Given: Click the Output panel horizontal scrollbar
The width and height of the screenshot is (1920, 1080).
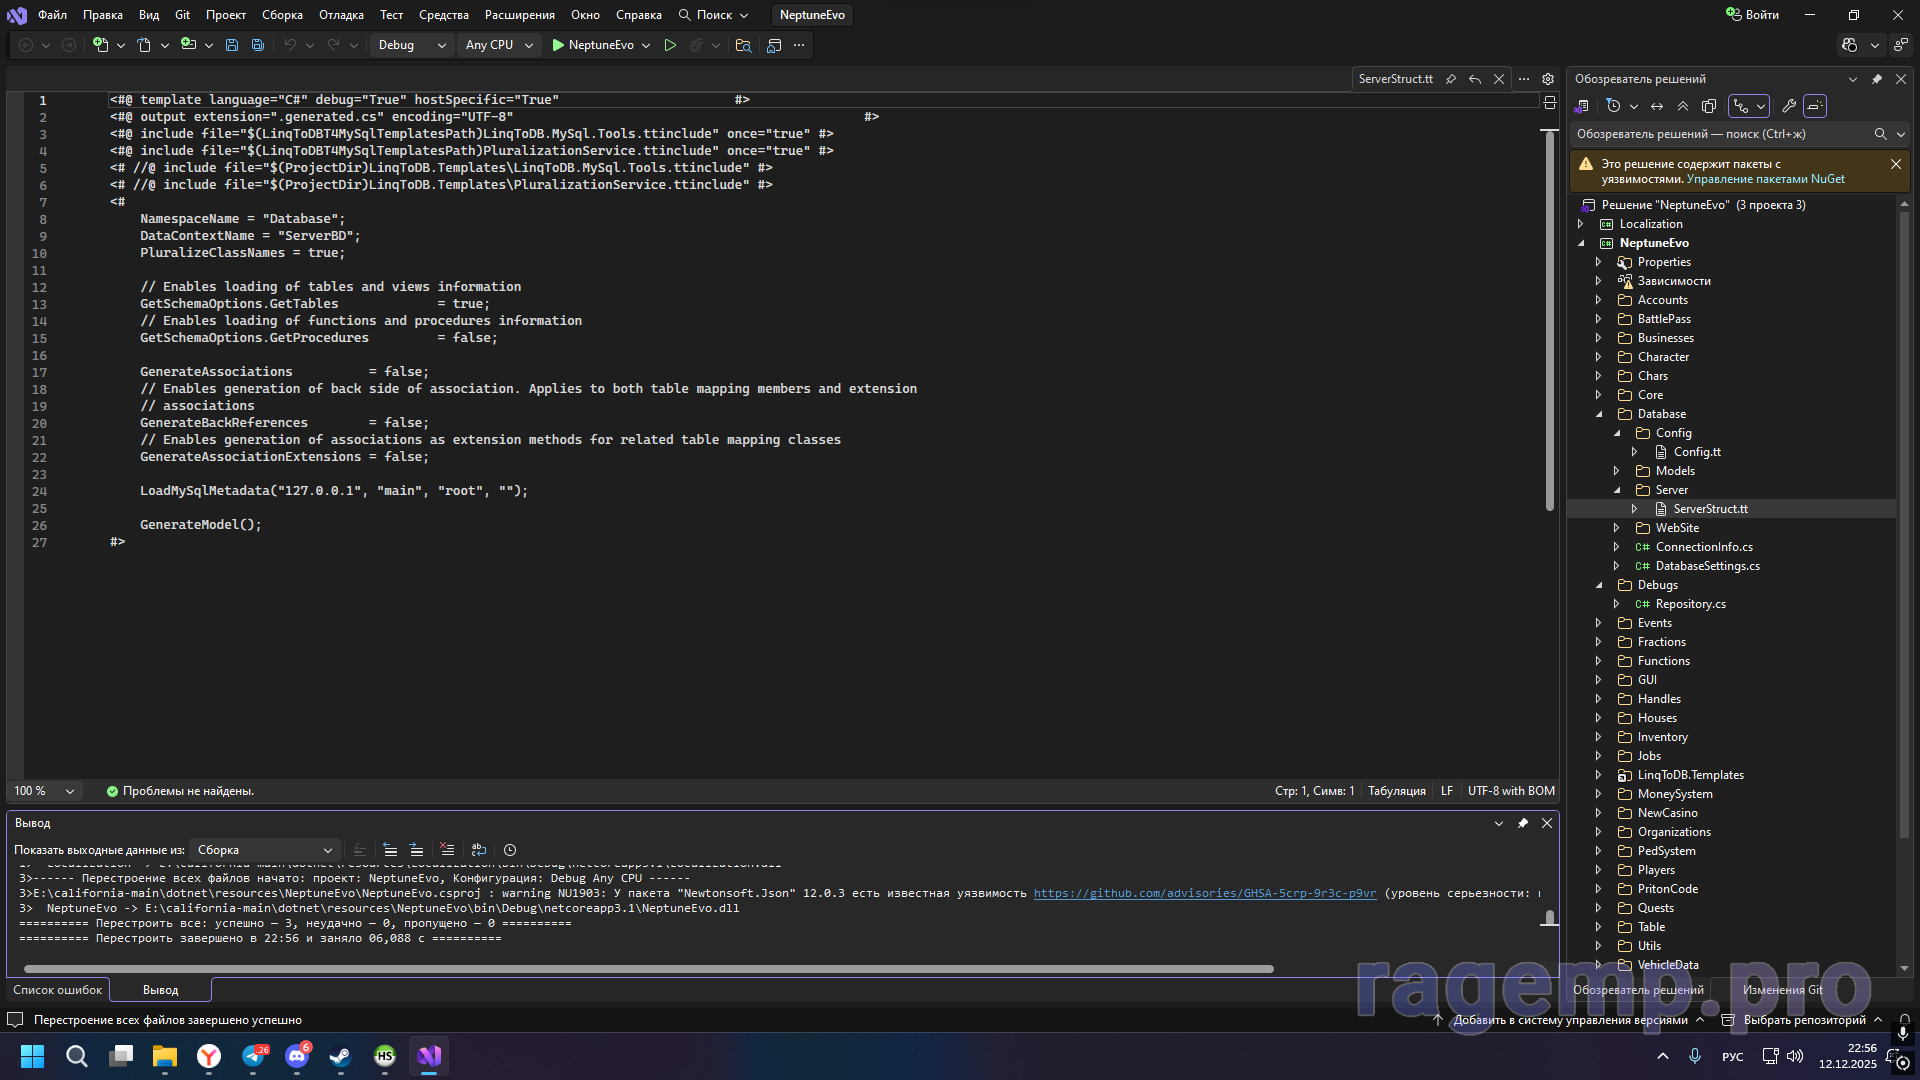Looking at the screenshot, I should tap(648, 968).
